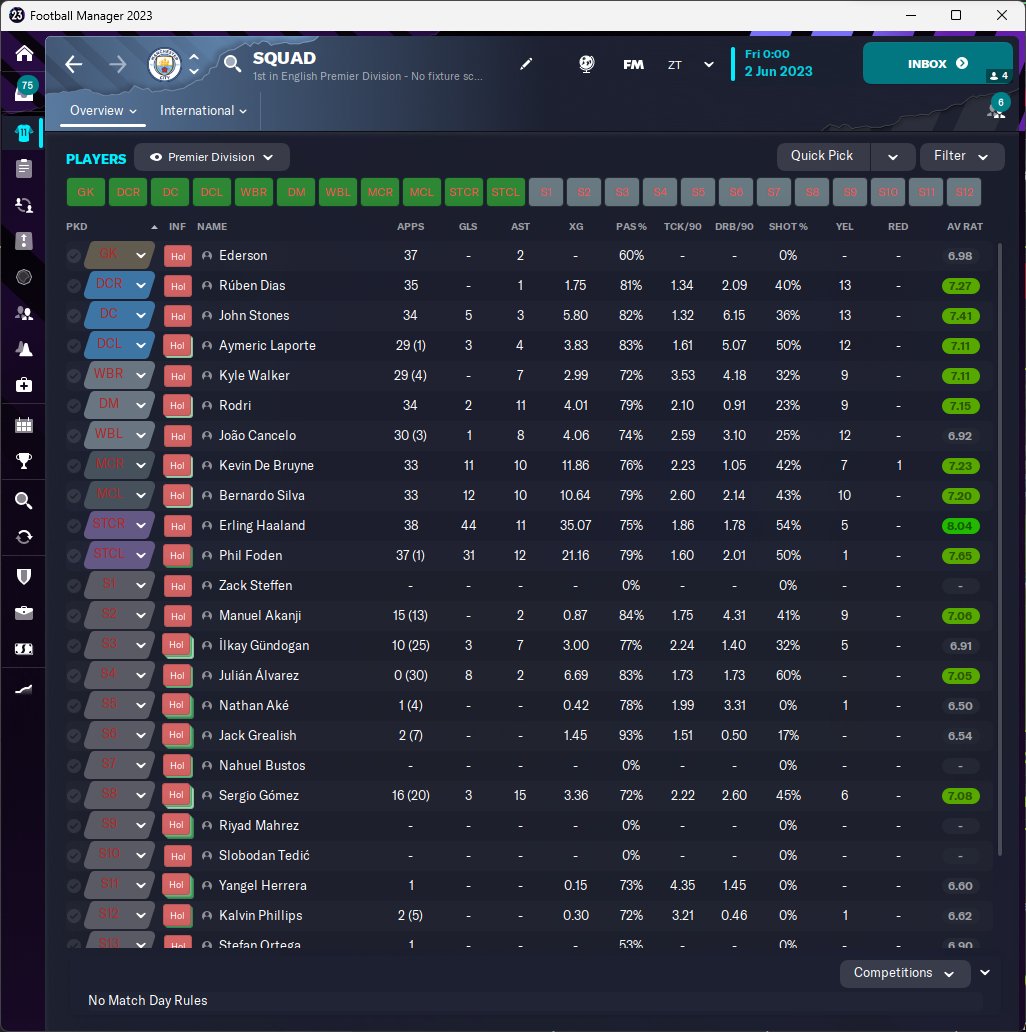Open the International tab menu

pyautogui.click(x=203, y=111)
